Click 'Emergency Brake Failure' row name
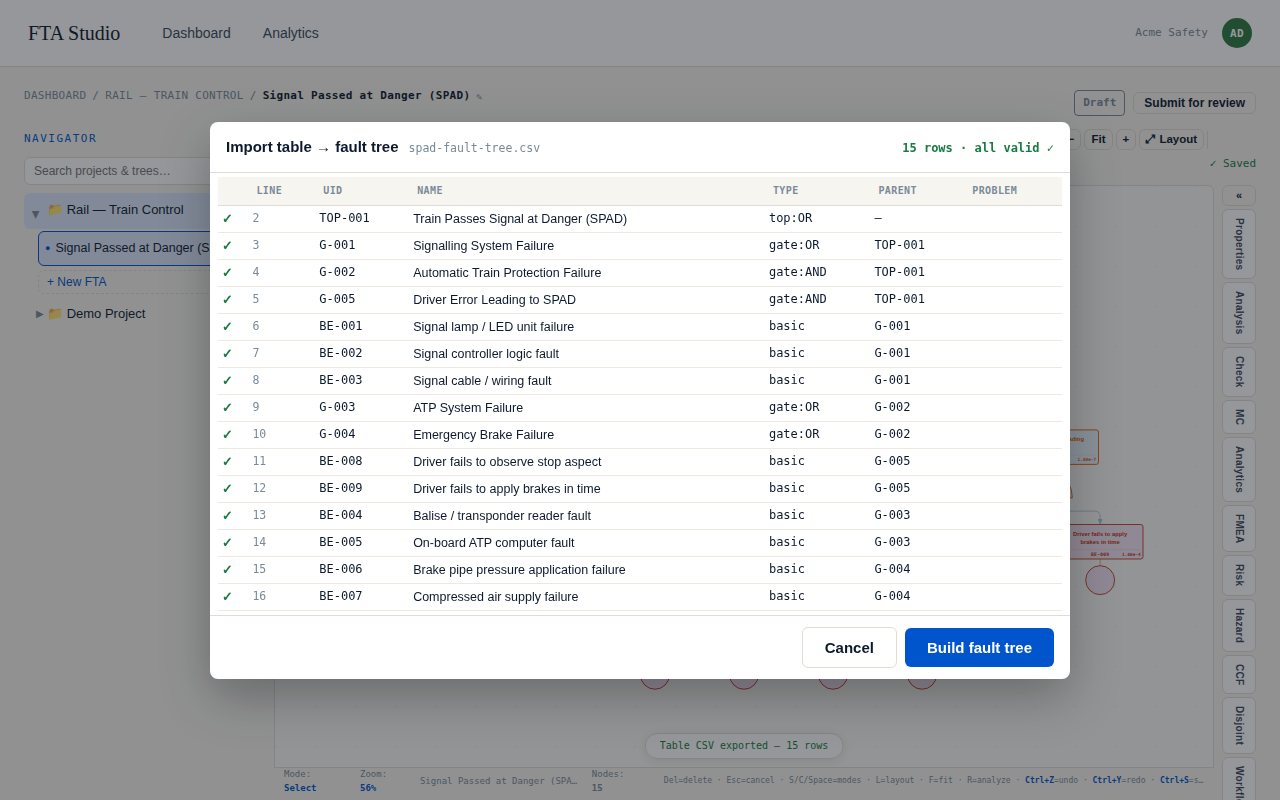 (483, 434)
